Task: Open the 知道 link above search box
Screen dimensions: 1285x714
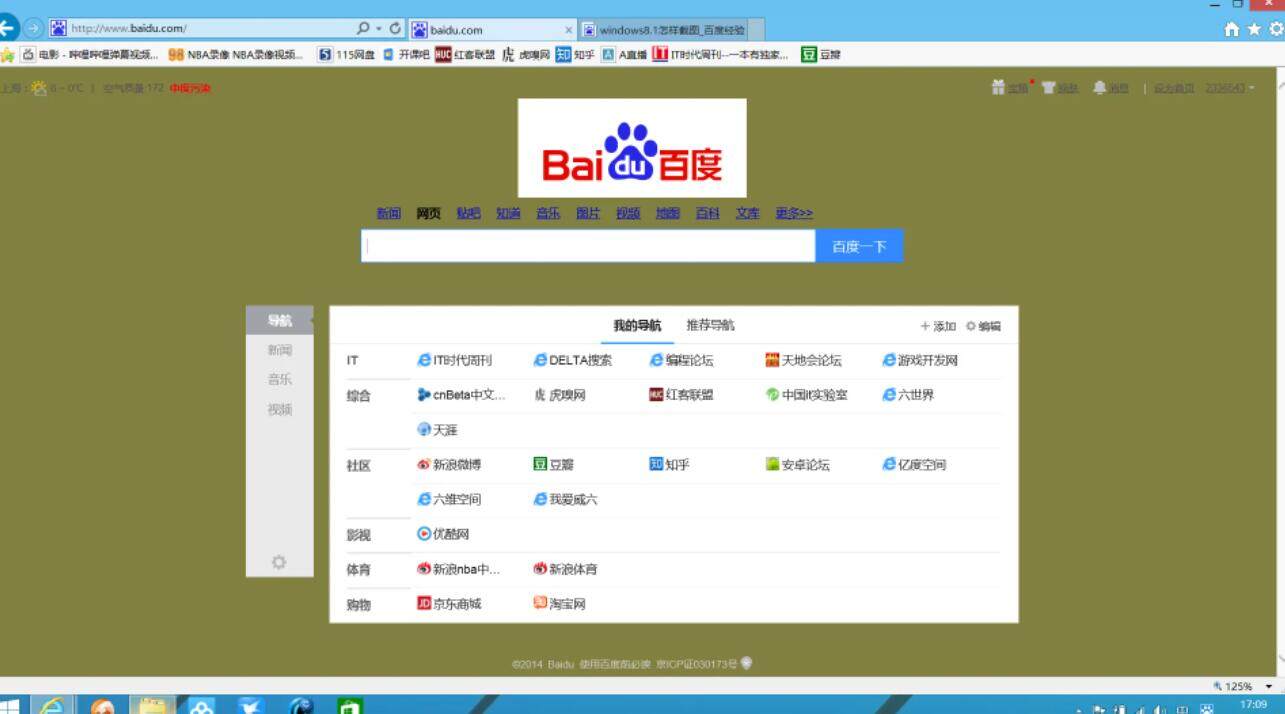Action: [508, 213]
